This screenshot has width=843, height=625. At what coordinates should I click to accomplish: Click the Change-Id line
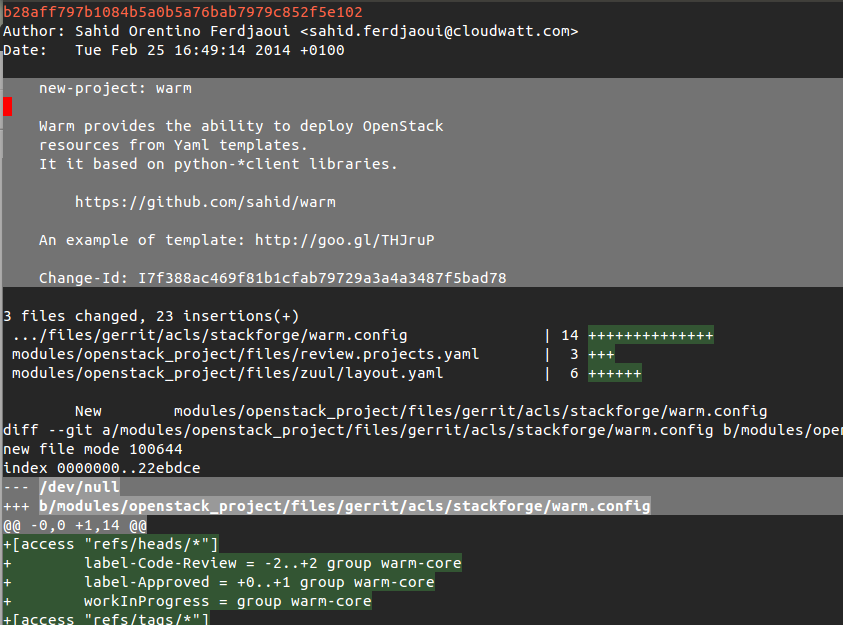coord(272,278)
